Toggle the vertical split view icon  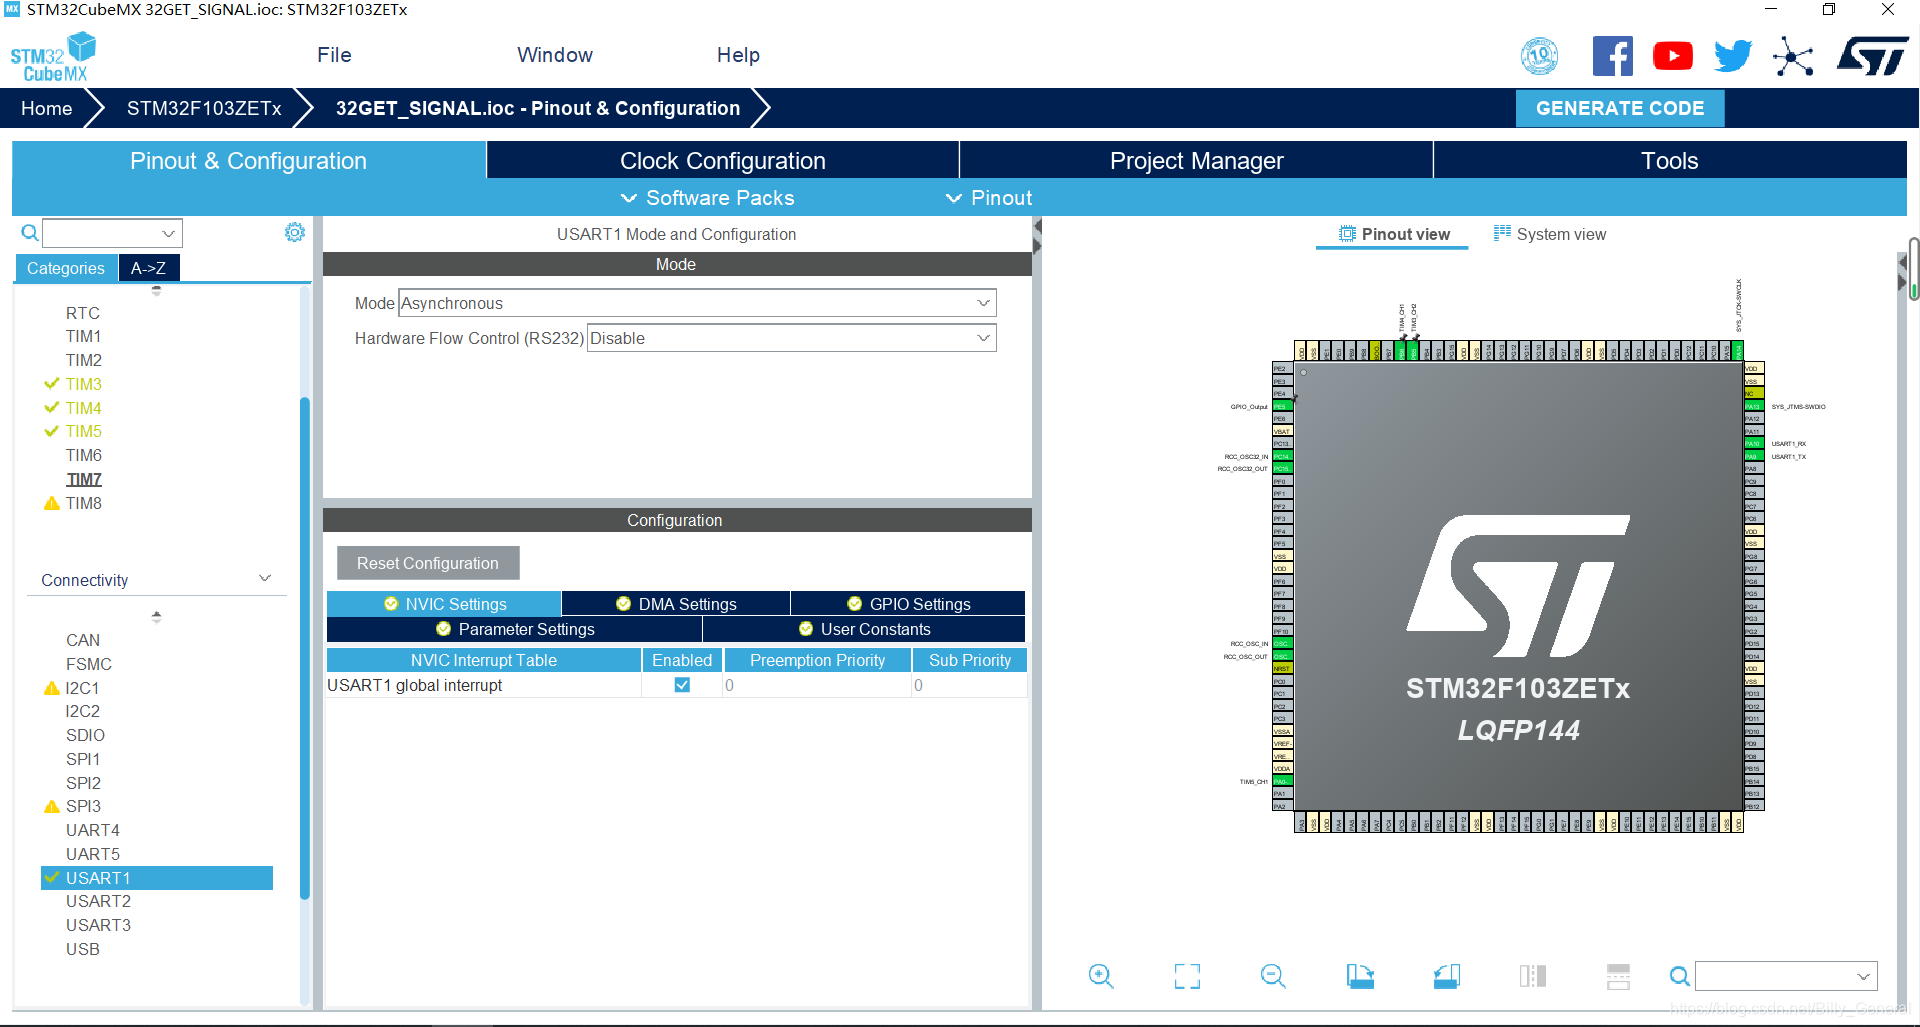click(x=1533, y=976)
